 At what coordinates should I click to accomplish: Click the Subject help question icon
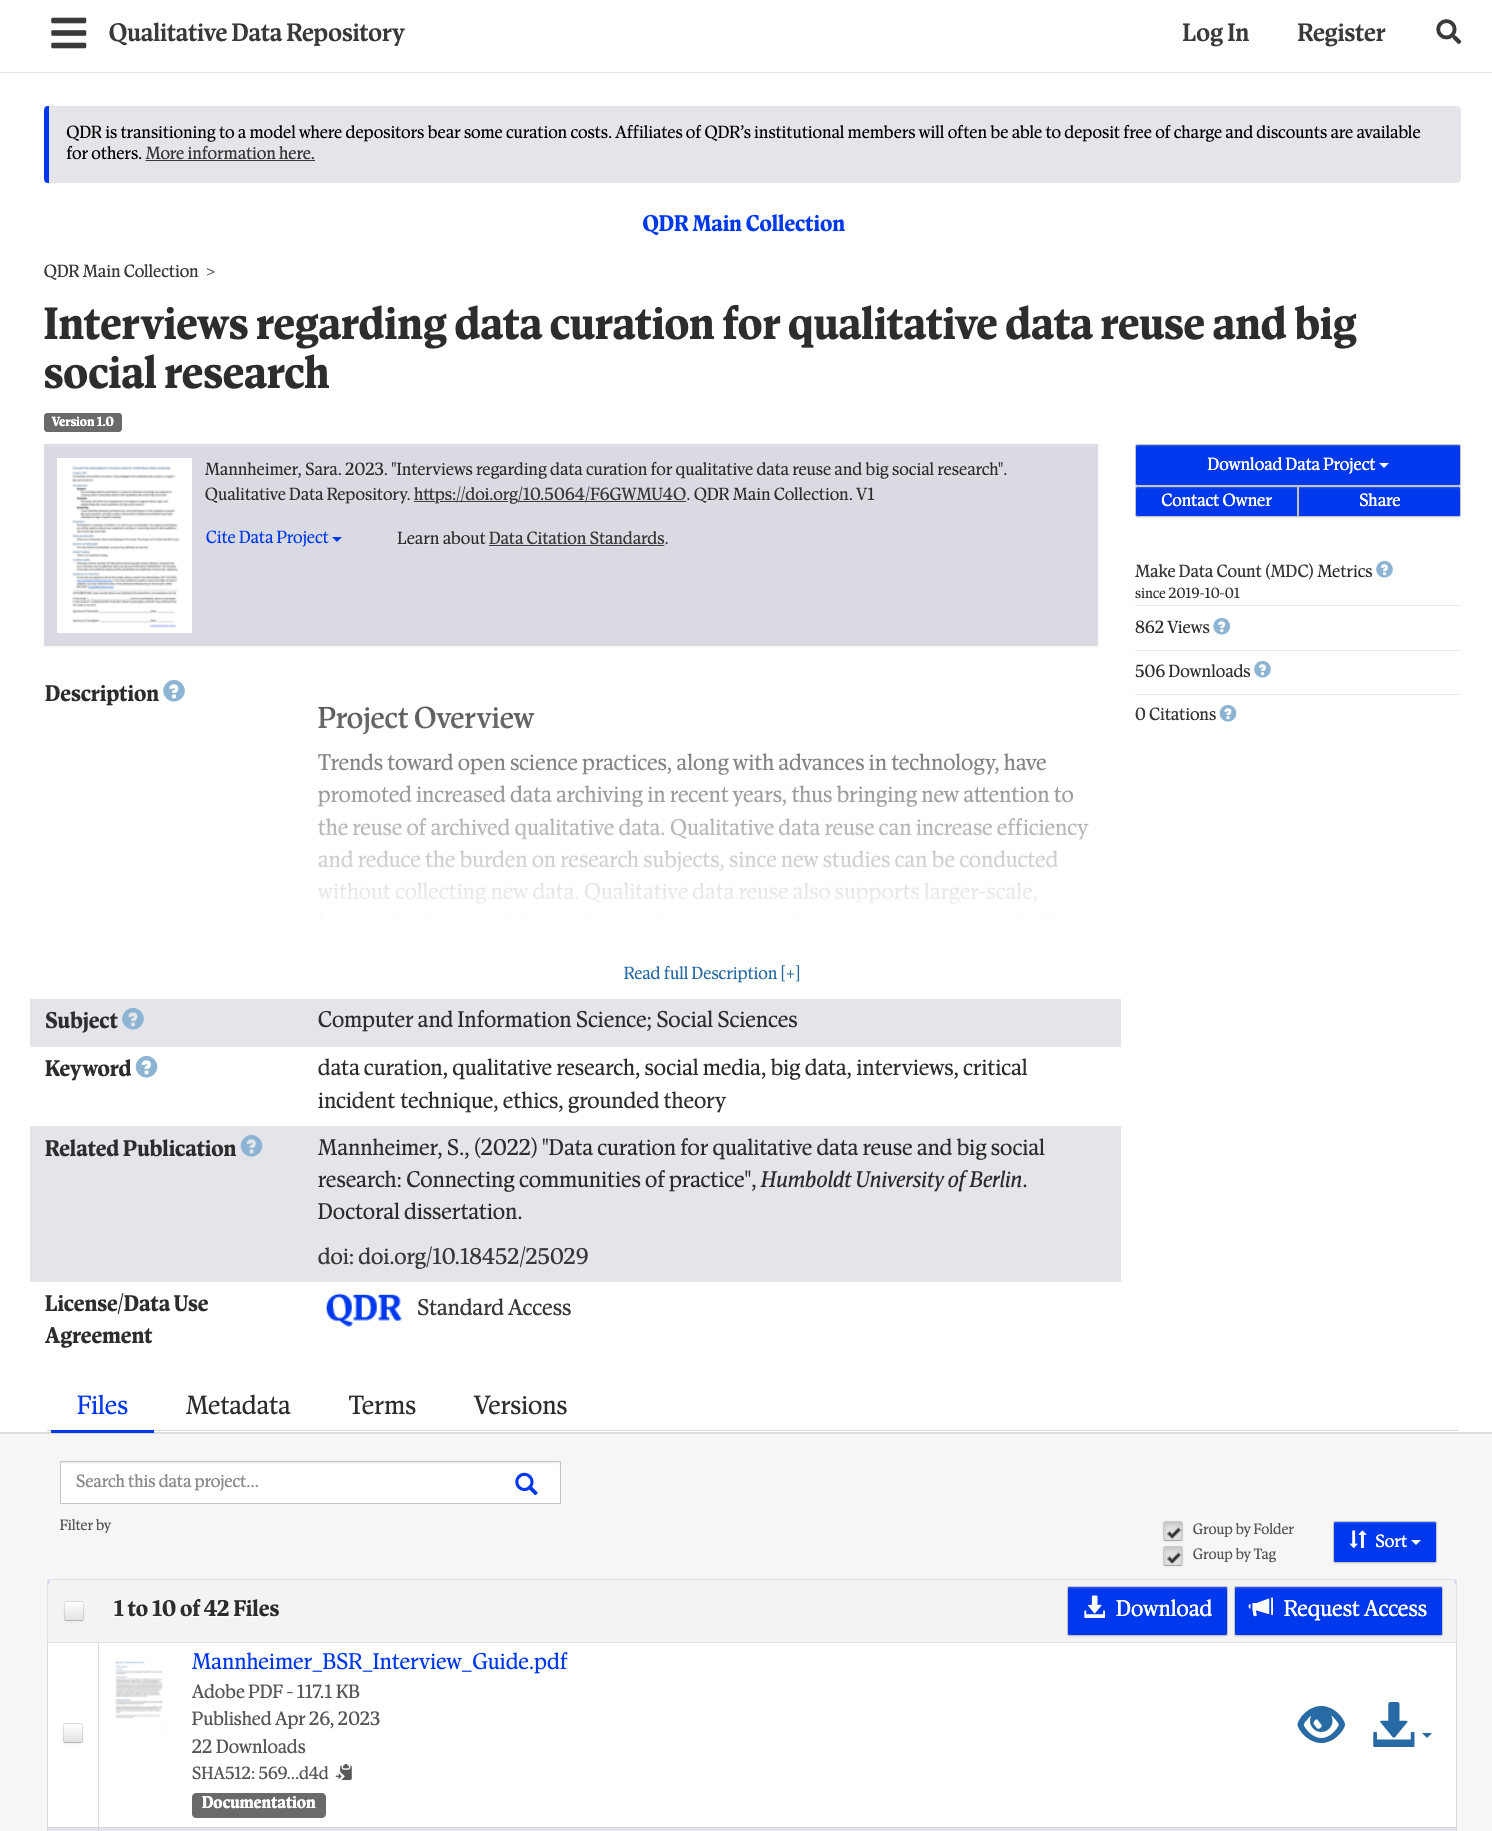coord(133,1019)
